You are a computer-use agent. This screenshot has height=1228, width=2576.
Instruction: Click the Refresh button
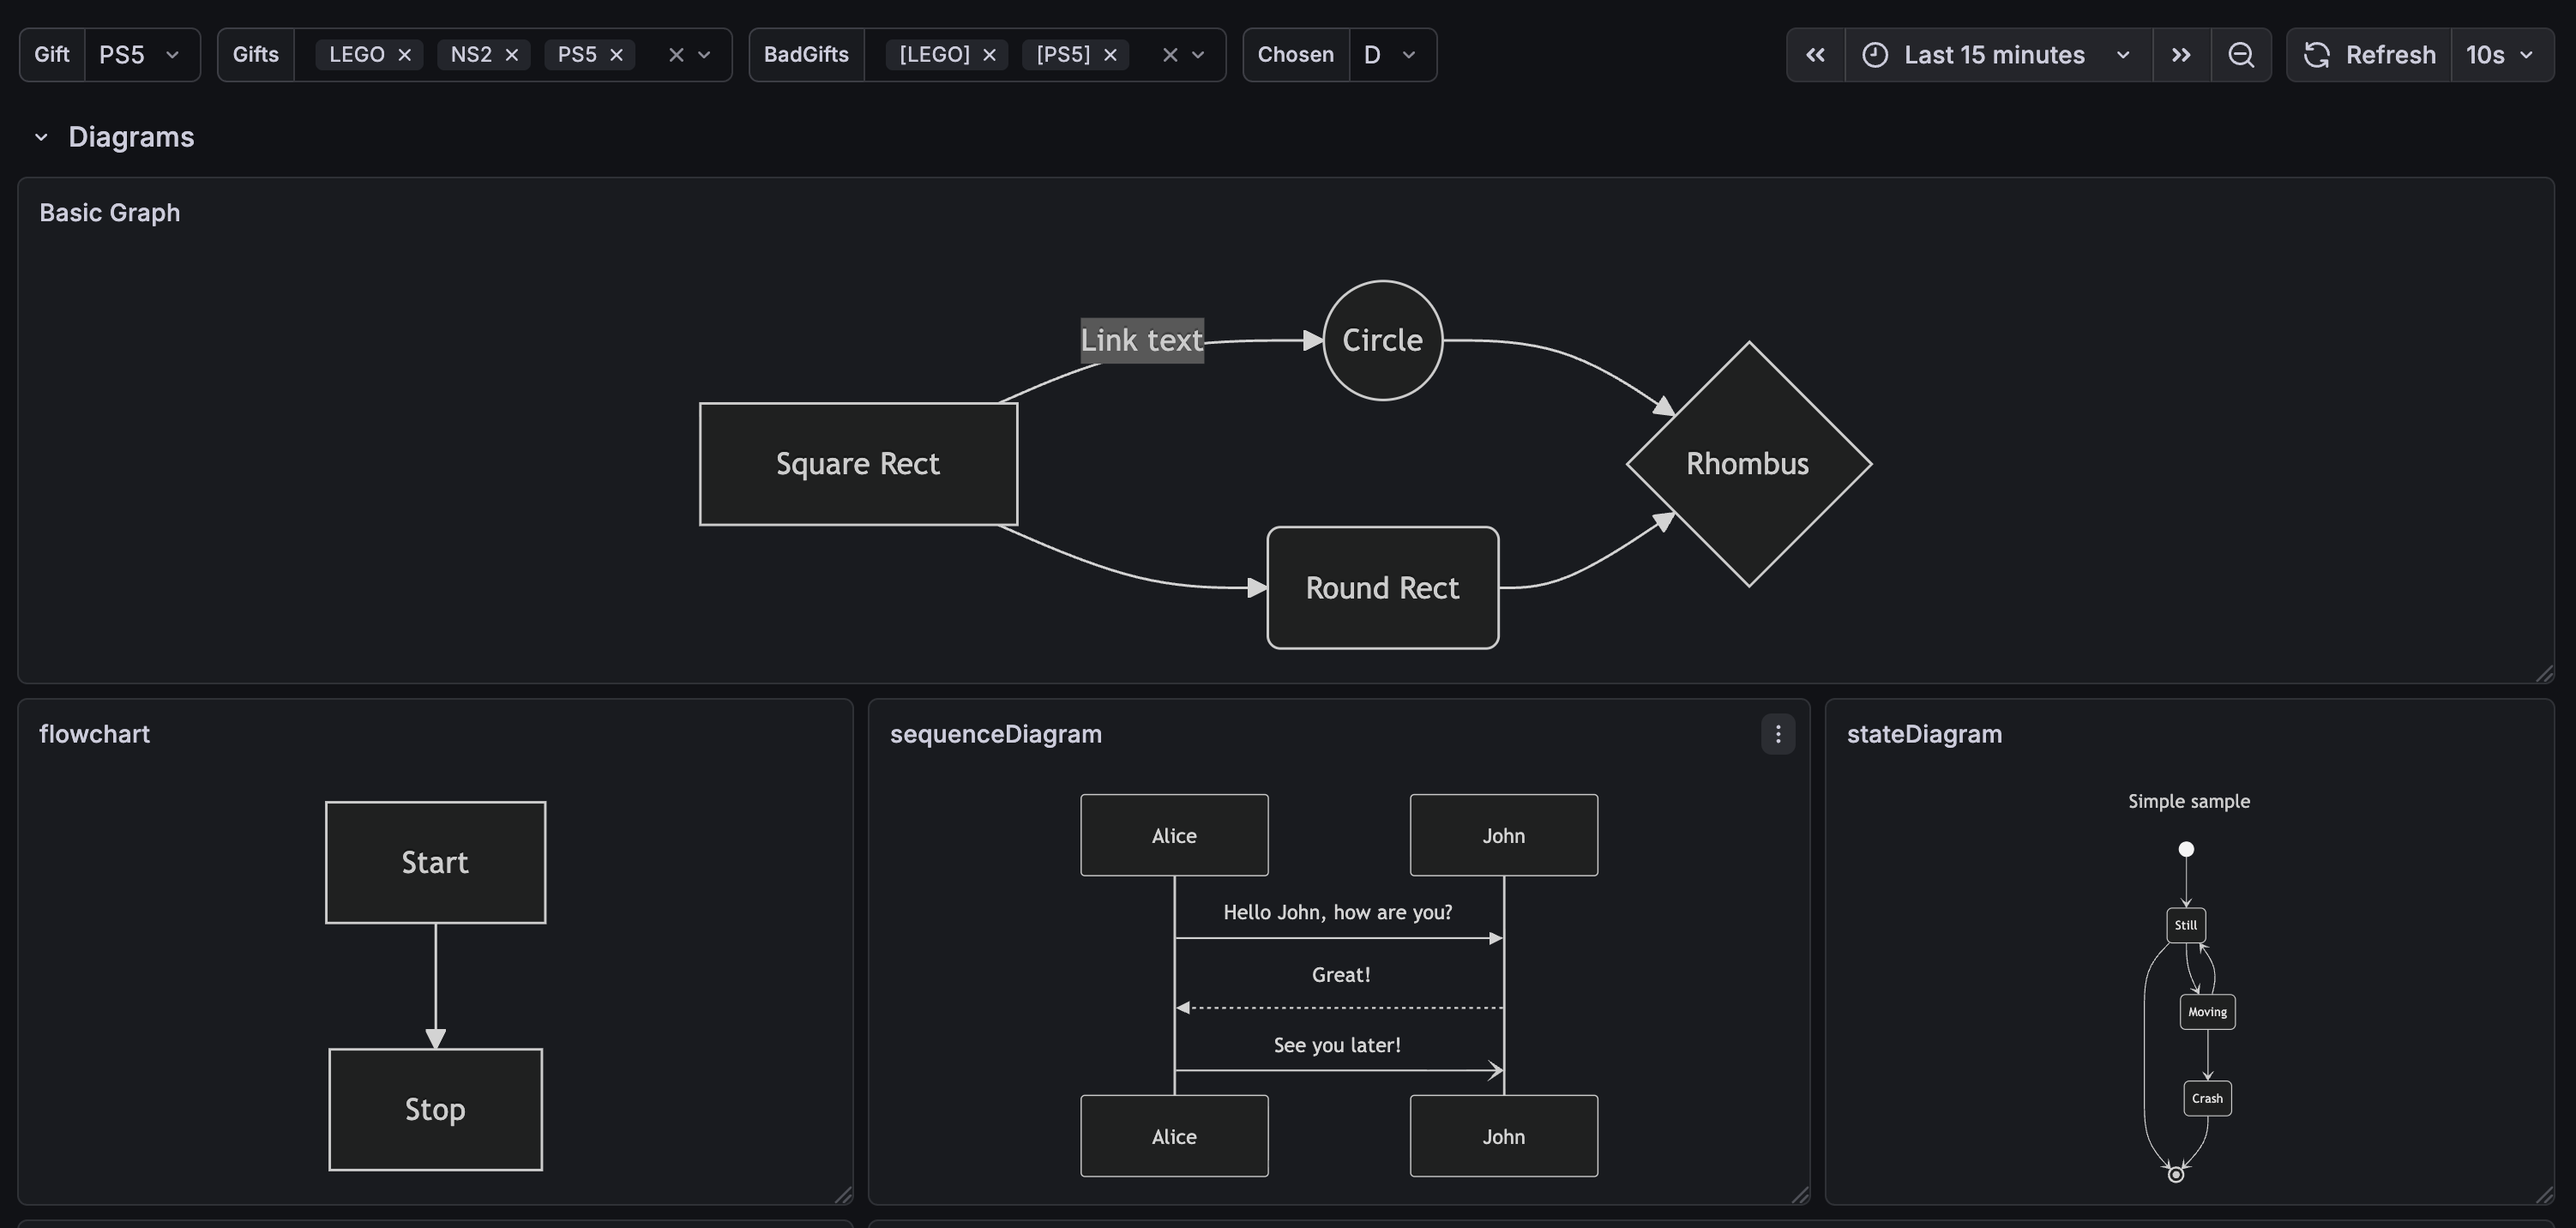tap(2390, 55)
